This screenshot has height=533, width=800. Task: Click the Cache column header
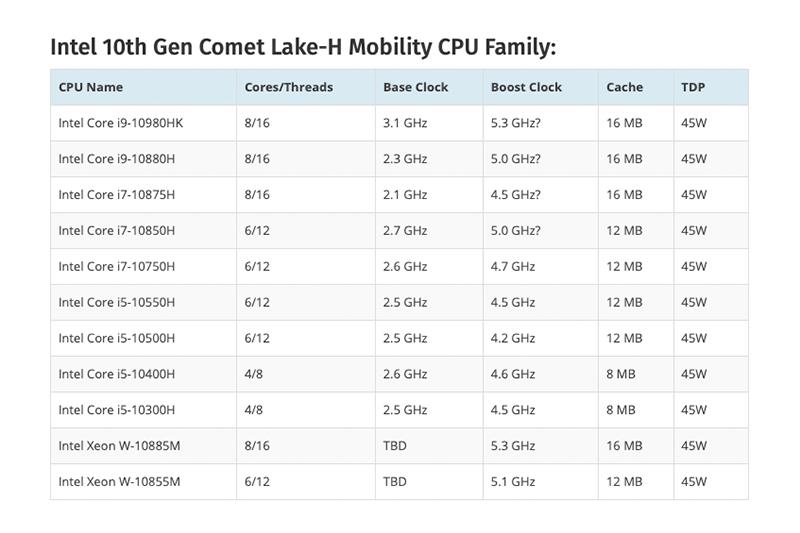624,87
